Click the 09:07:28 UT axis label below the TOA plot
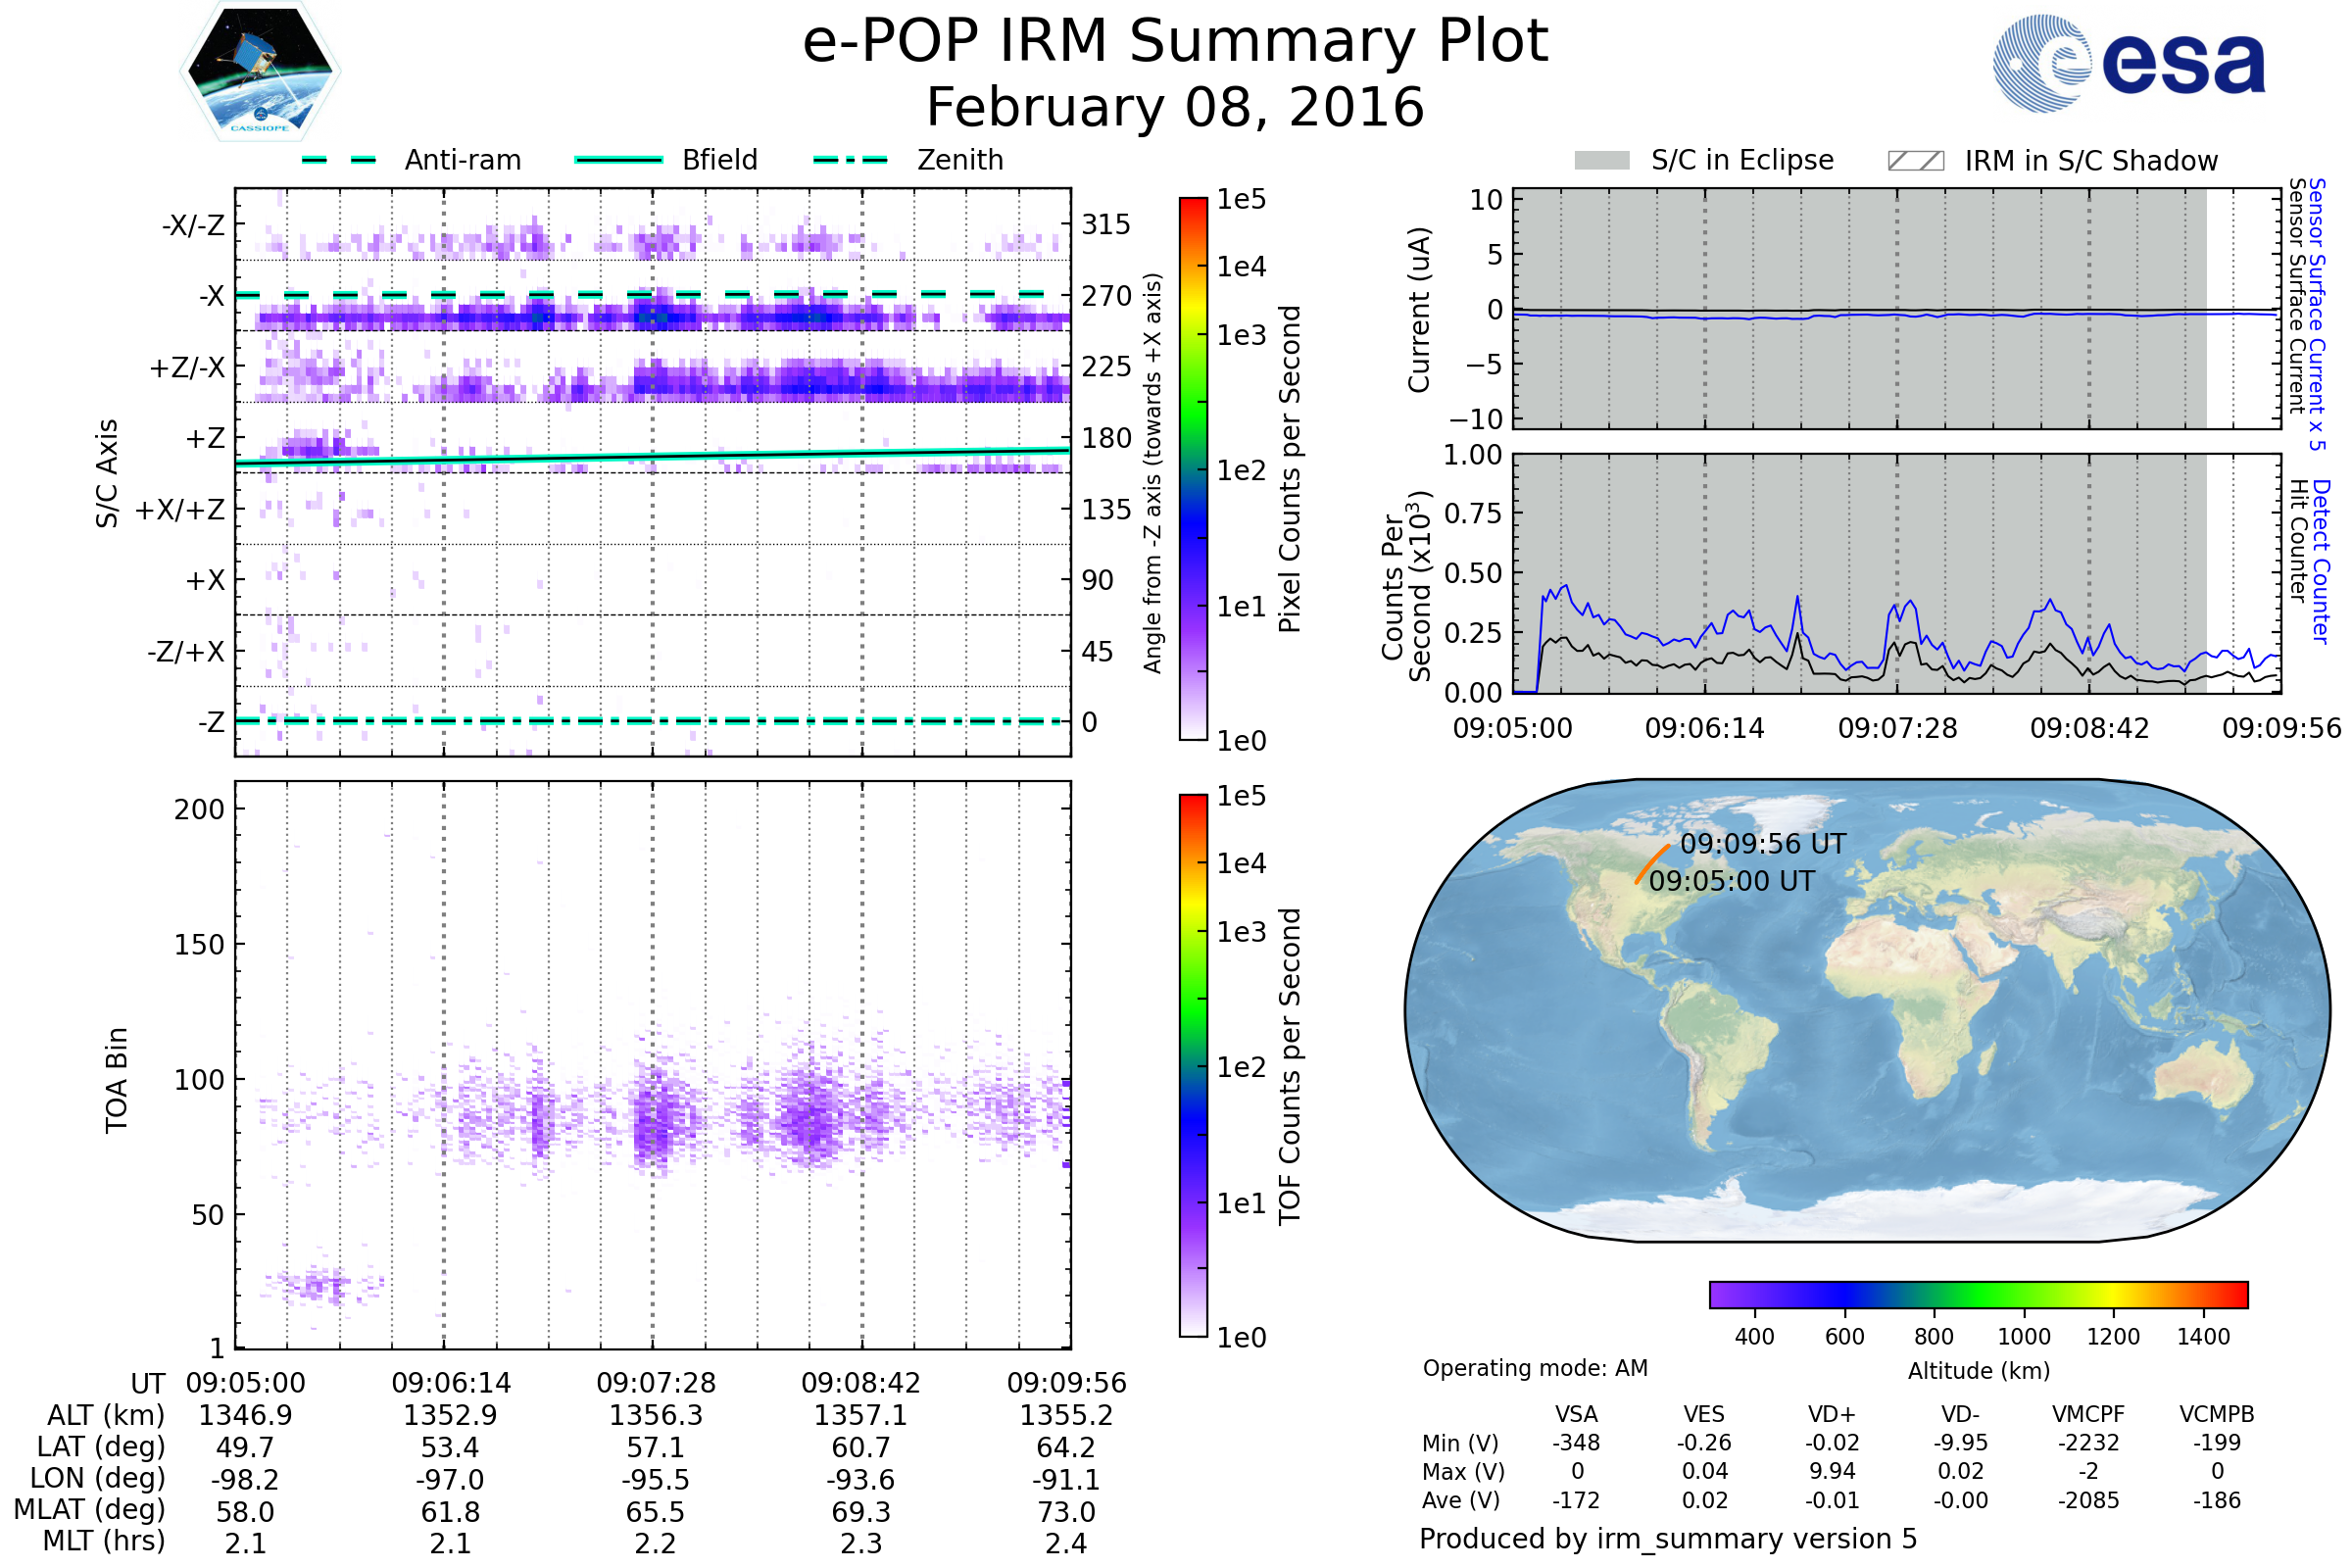Image resolution: width=2352 pixels, height=1568 pixels. [656, 1383]
